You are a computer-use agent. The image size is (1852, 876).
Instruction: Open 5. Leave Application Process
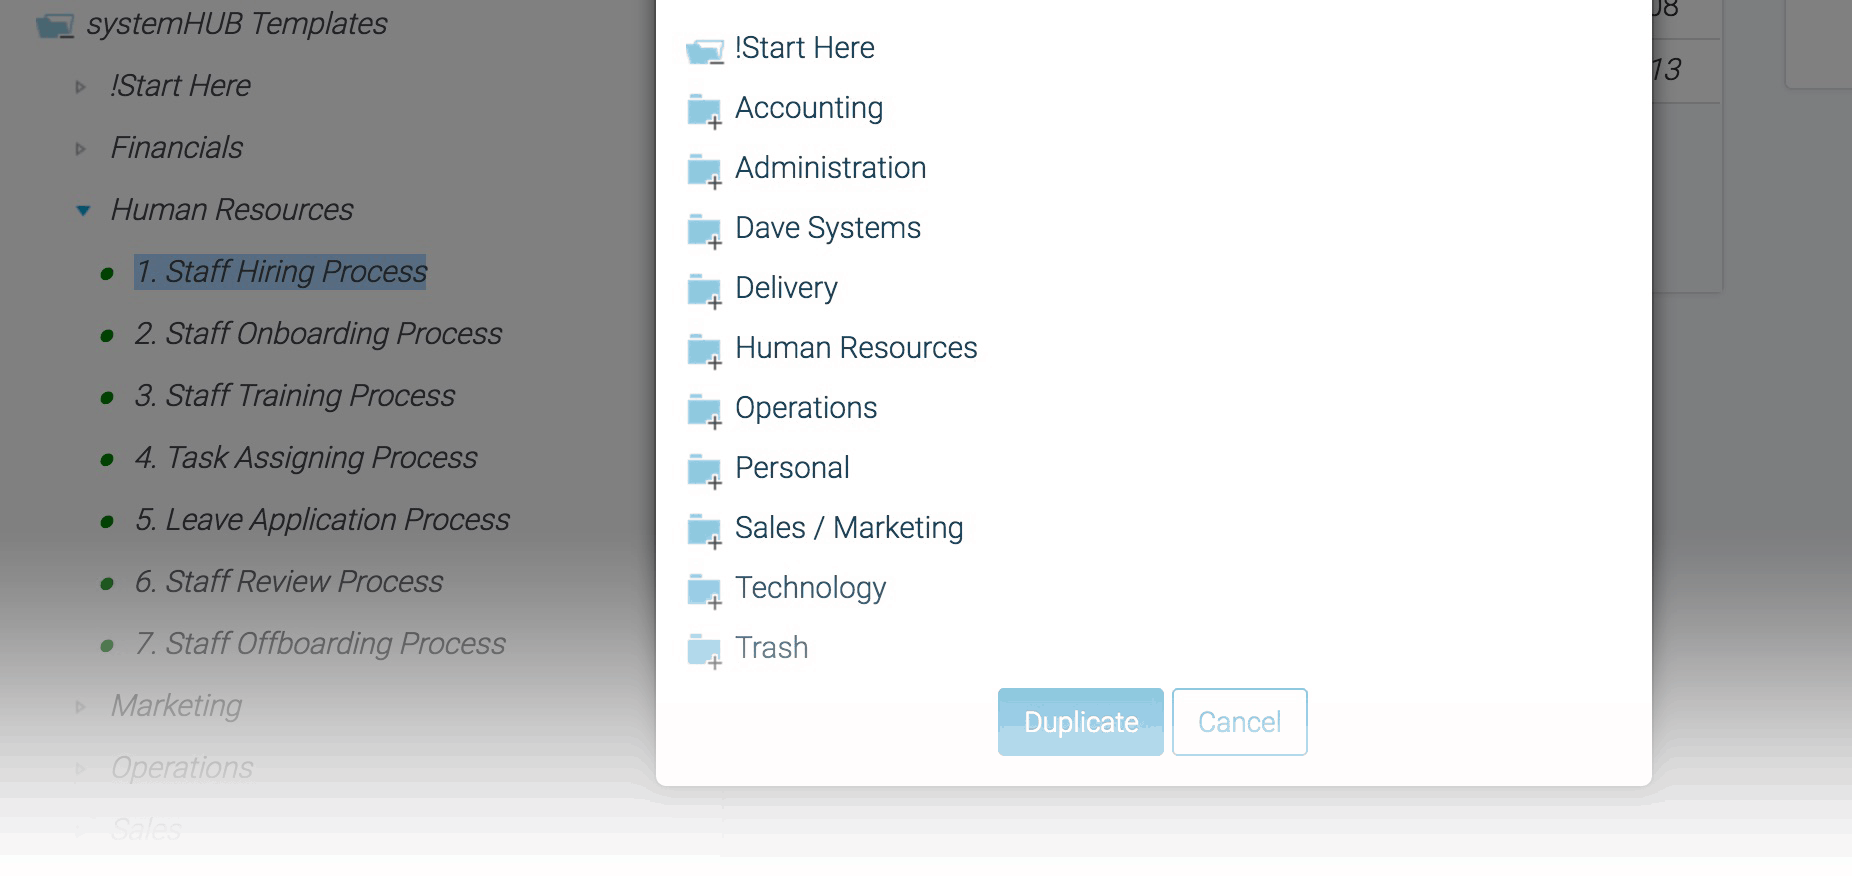tap(322, 520)
